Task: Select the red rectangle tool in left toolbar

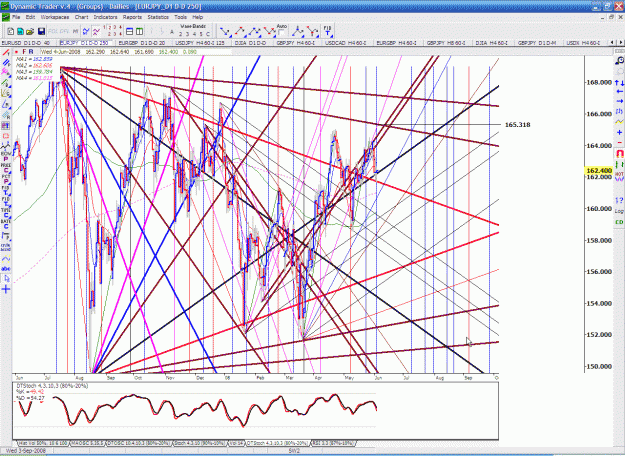Action: [6, 136]
